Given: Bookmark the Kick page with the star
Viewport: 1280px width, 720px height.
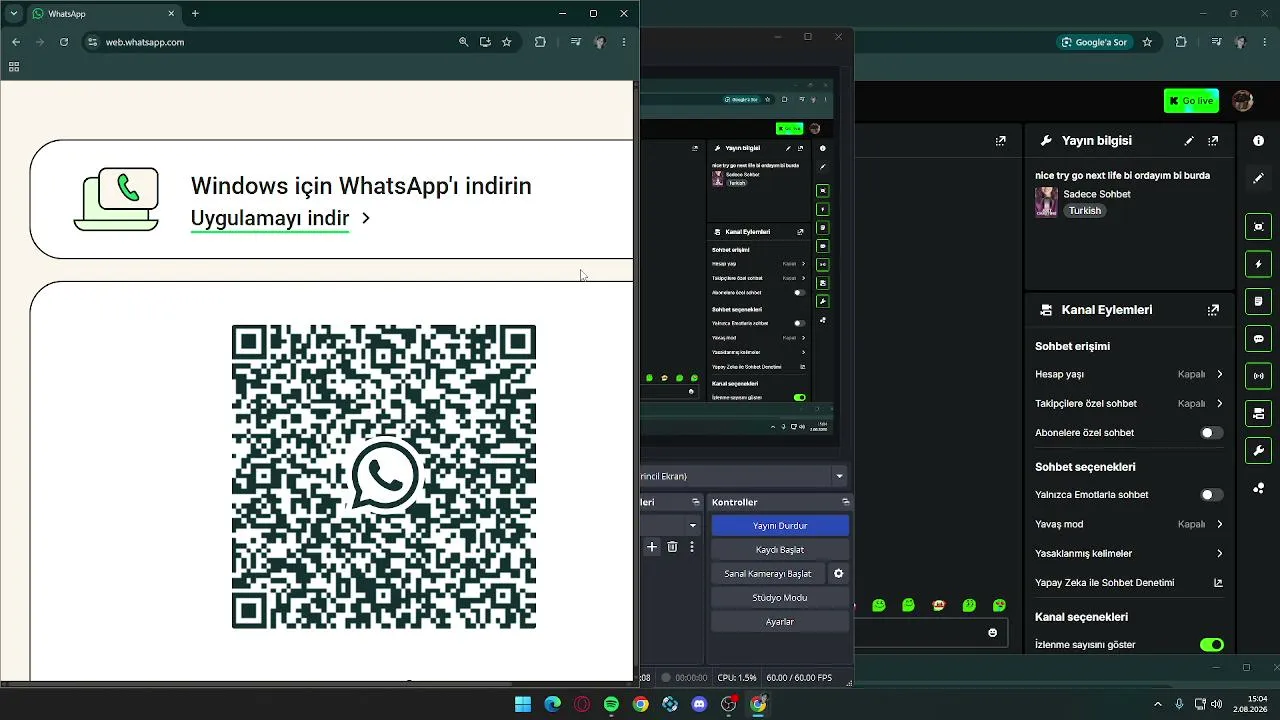Looking at the screenshot, I should point(1147,42).
